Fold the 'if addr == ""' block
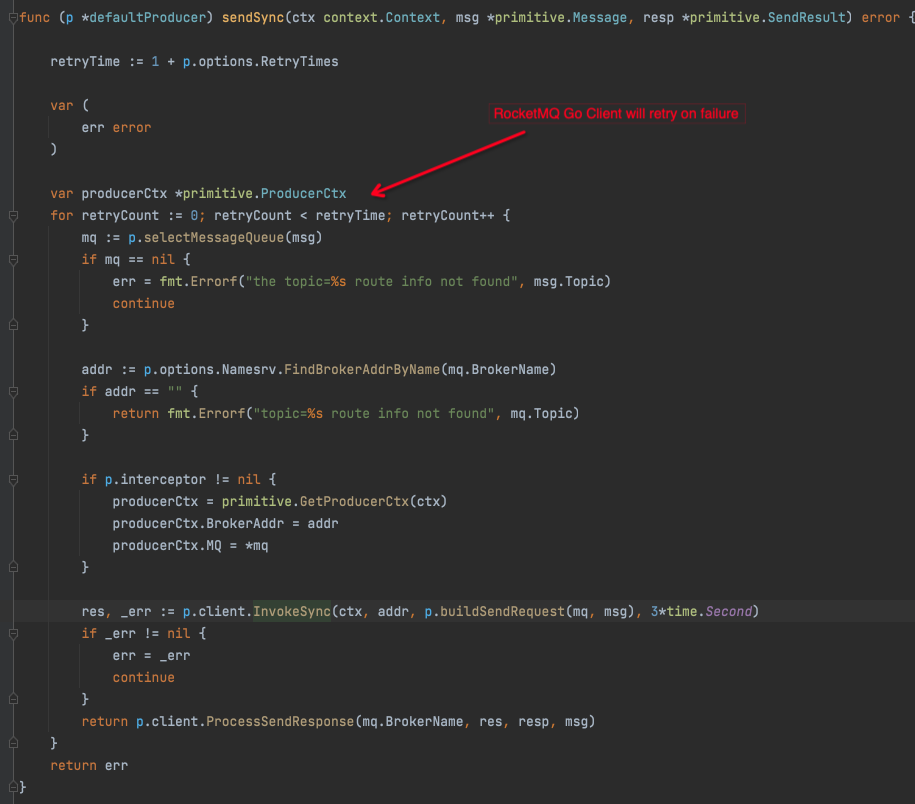The image size is (915, 804). click(x=13, y=391)
